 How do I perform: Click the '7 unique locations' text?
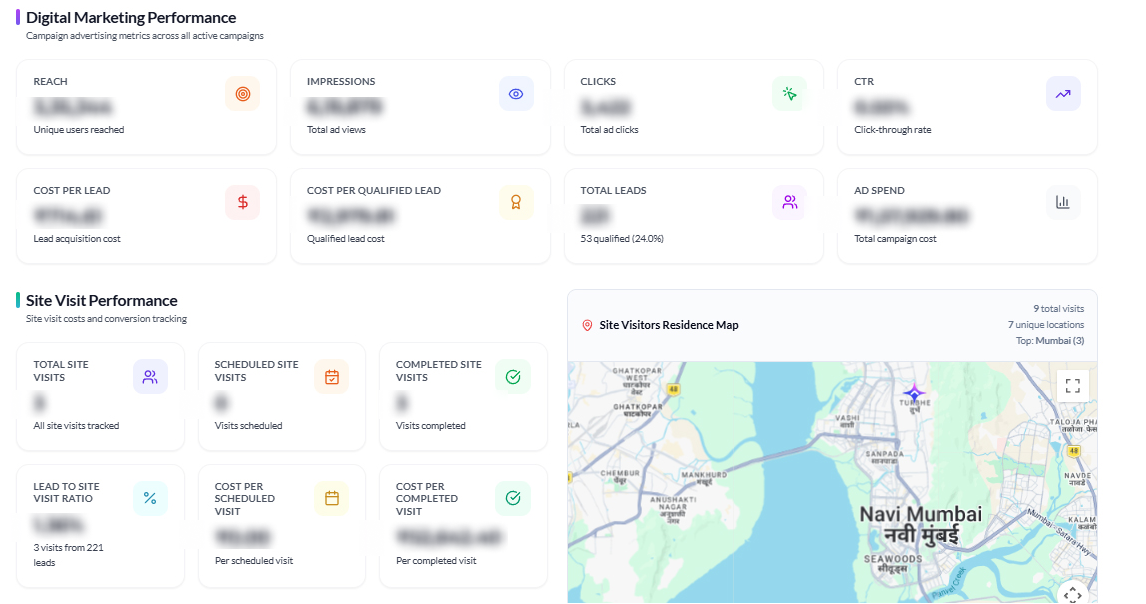coord(1046,325)
